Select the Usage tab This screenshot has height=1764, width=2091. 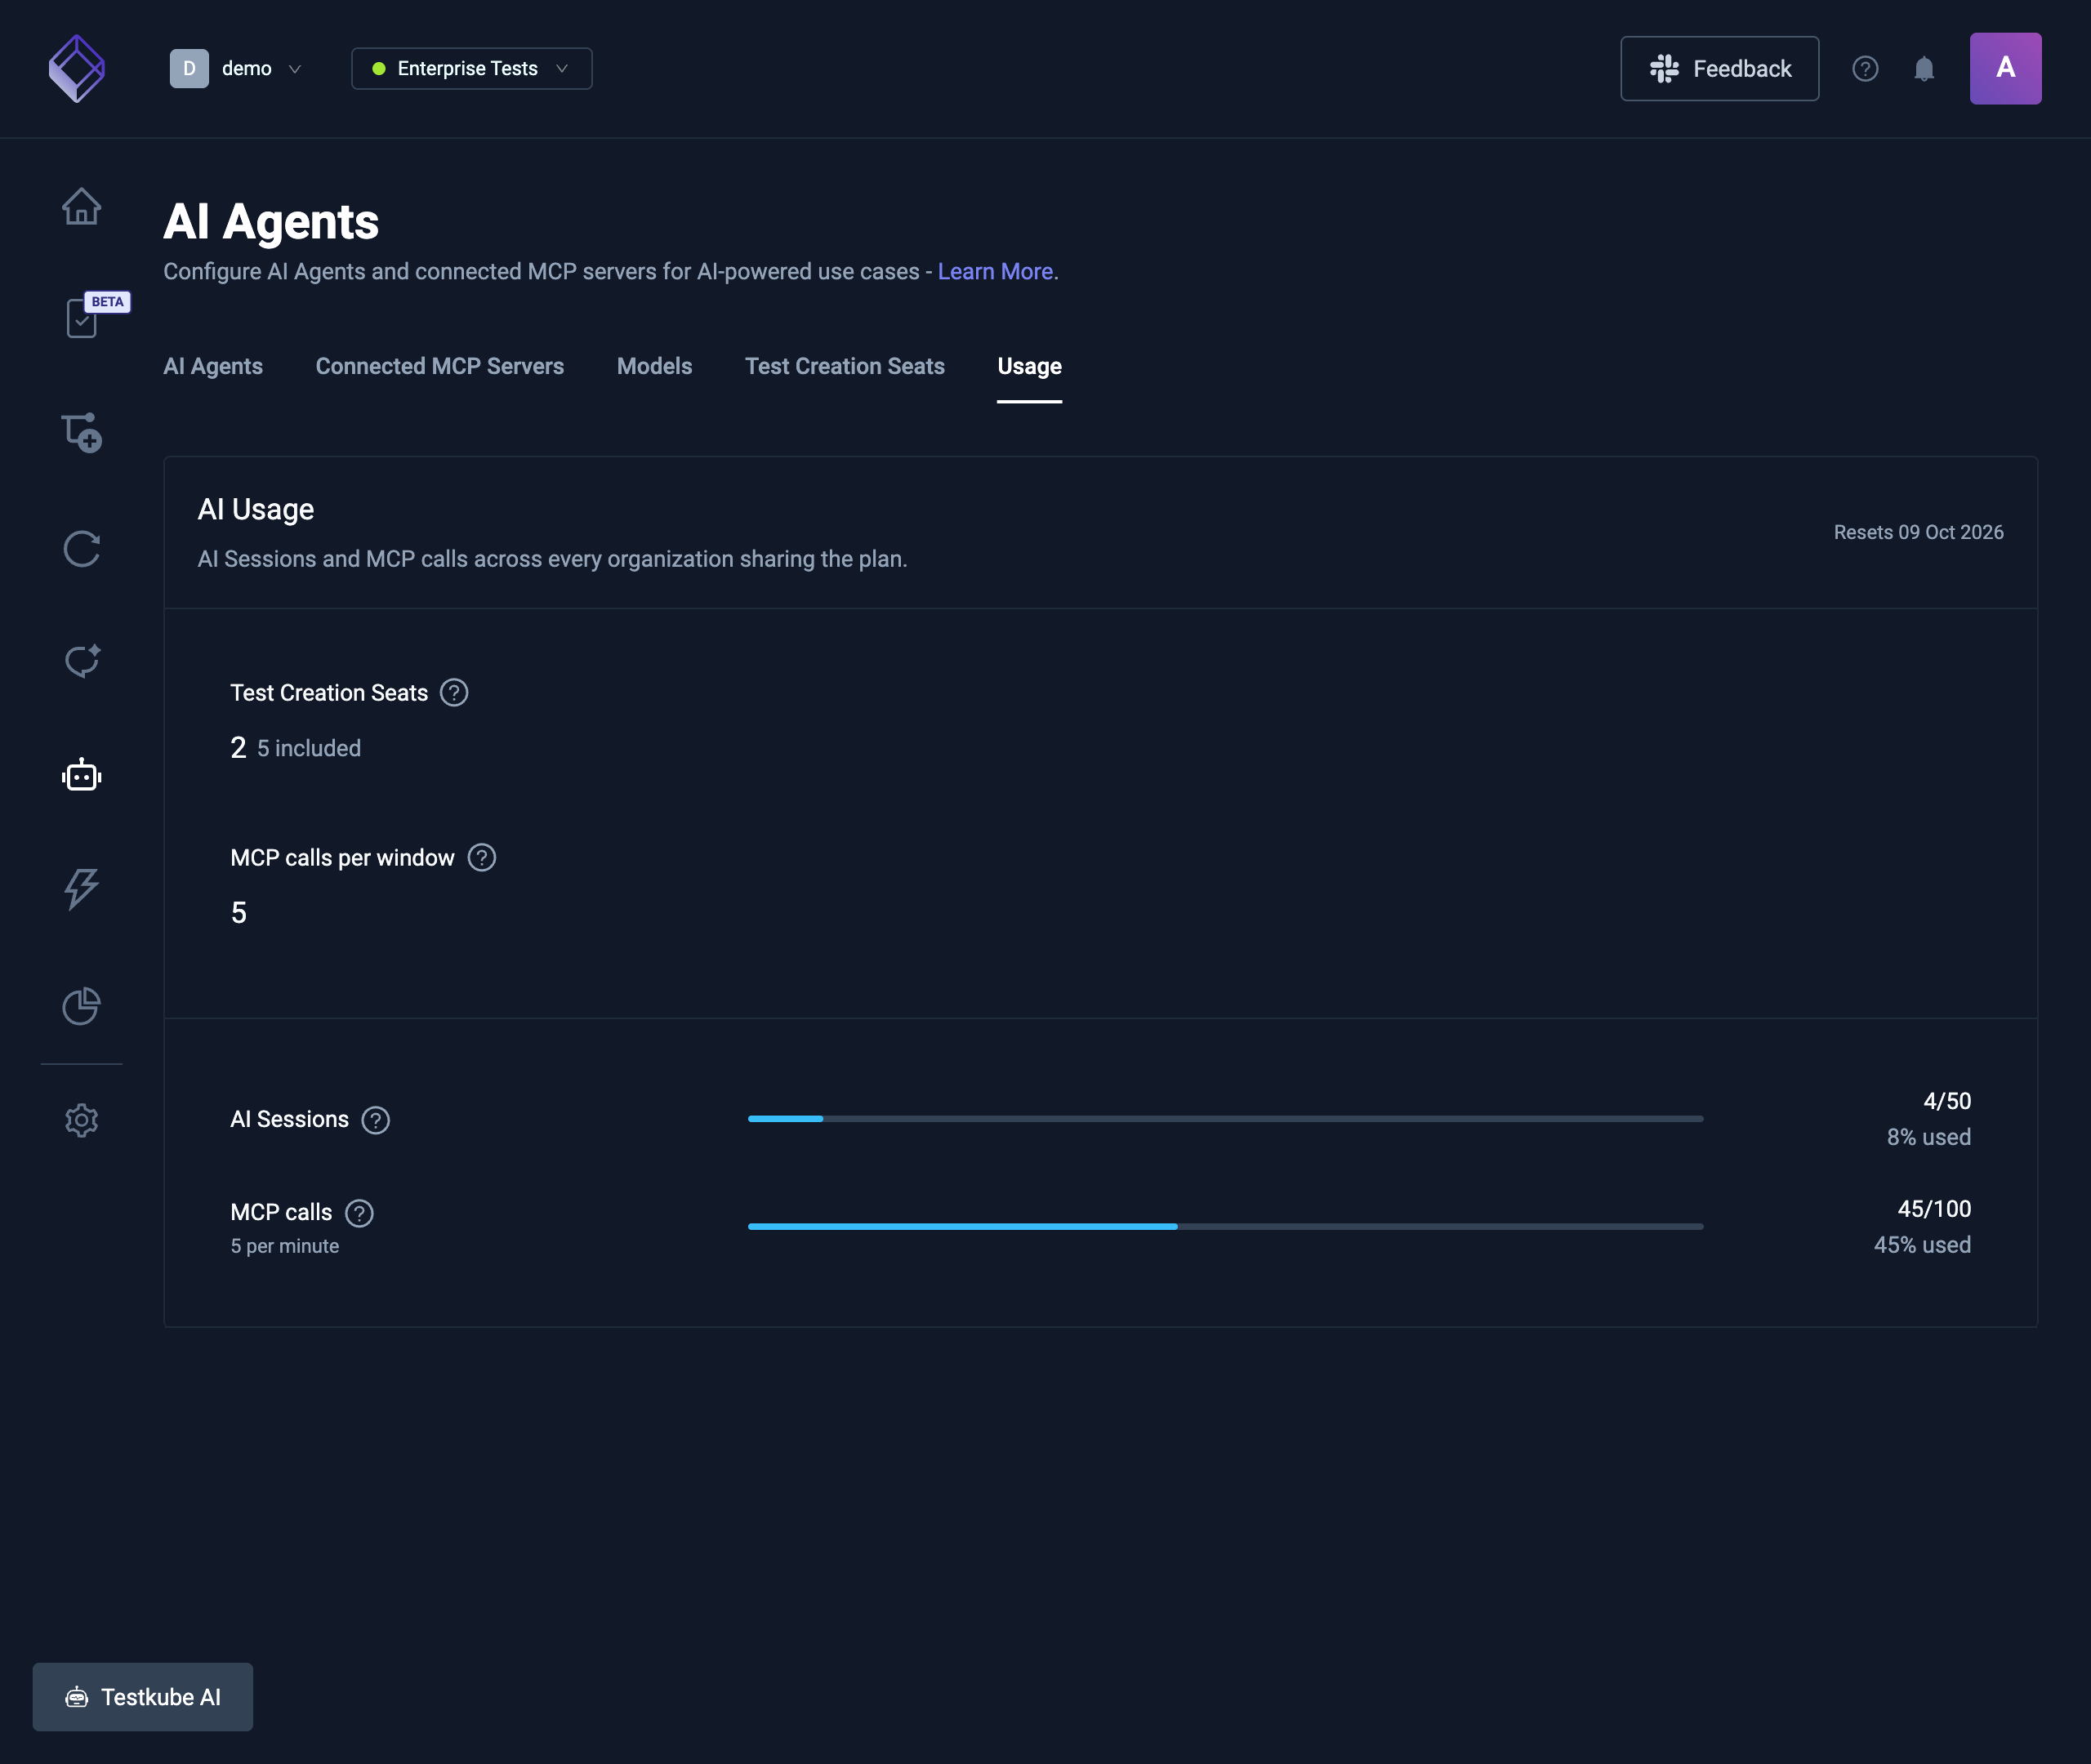(1029, 366)
